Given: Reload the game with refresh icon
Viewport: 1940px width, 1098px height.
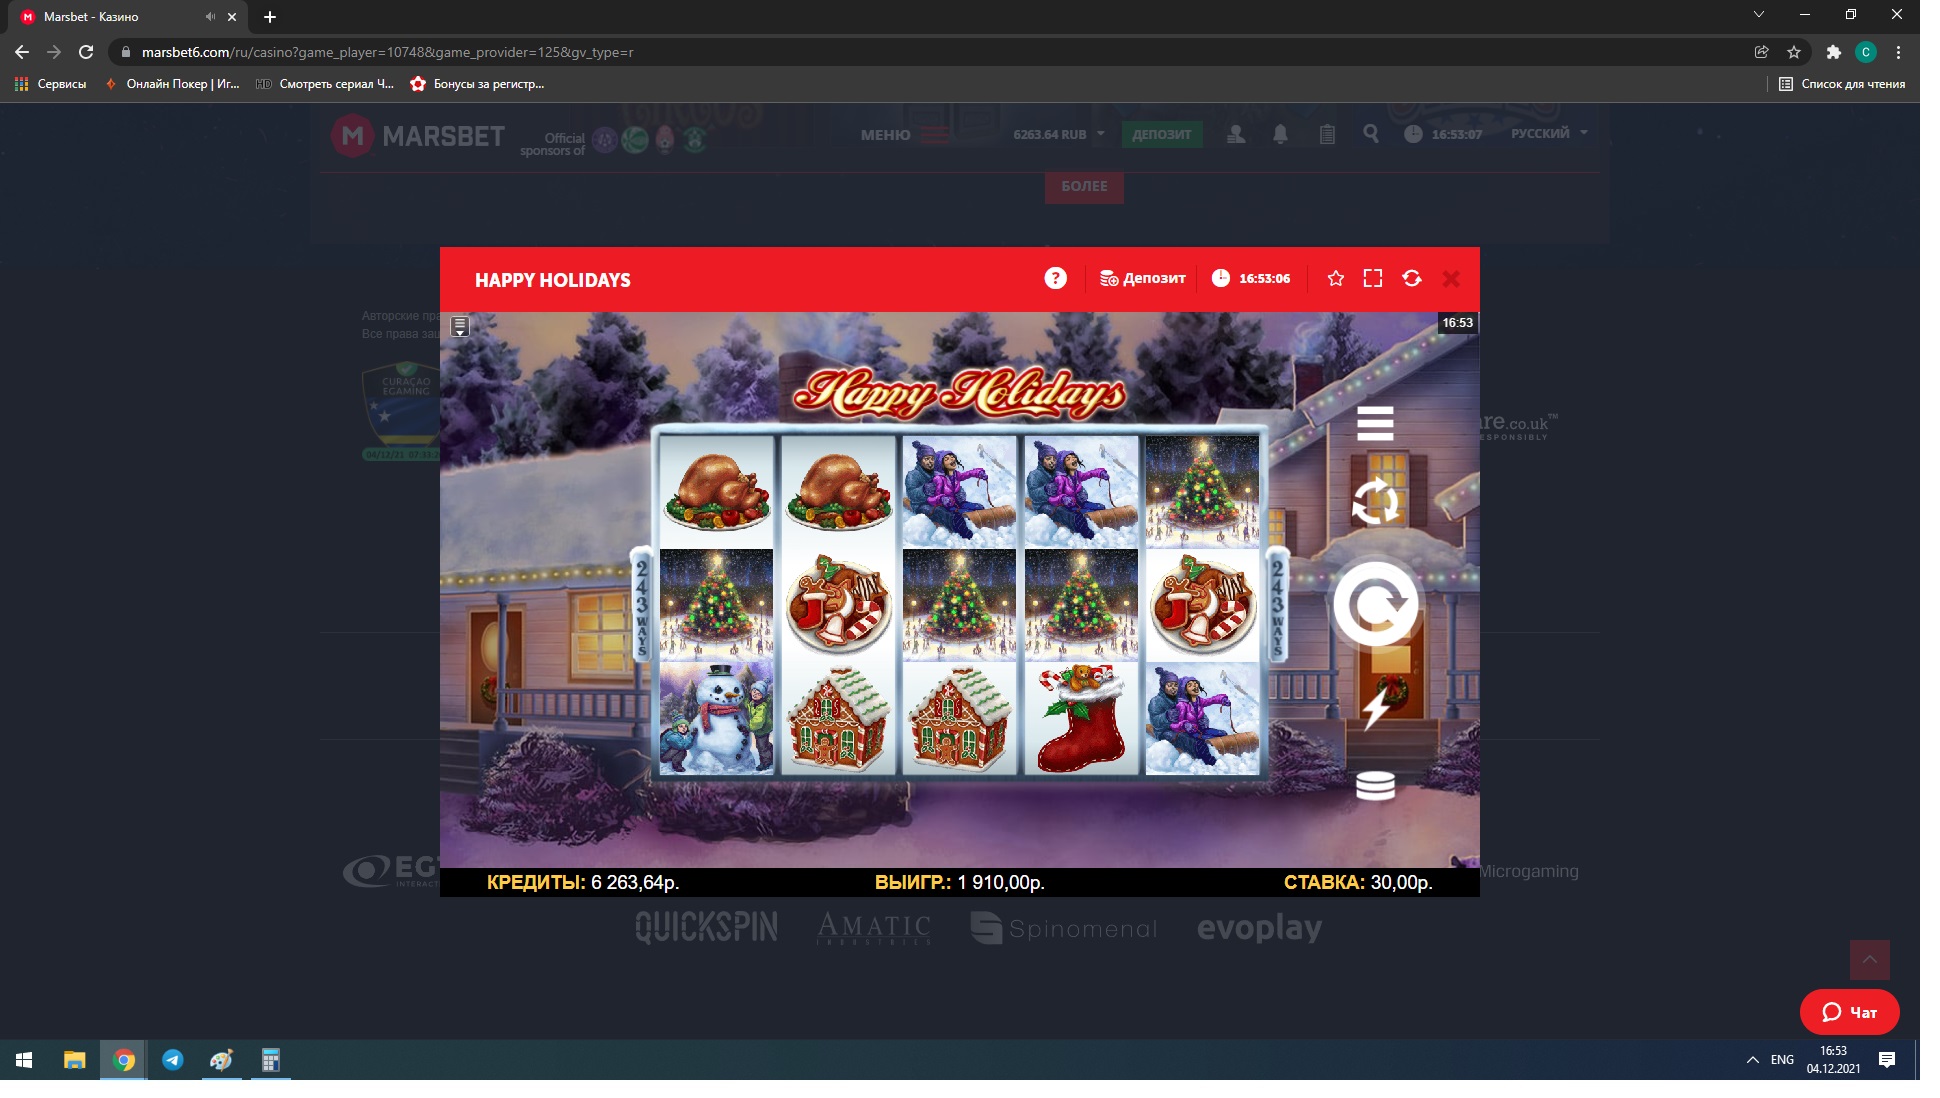Looking at the screenshot, I should point(1411,278).
